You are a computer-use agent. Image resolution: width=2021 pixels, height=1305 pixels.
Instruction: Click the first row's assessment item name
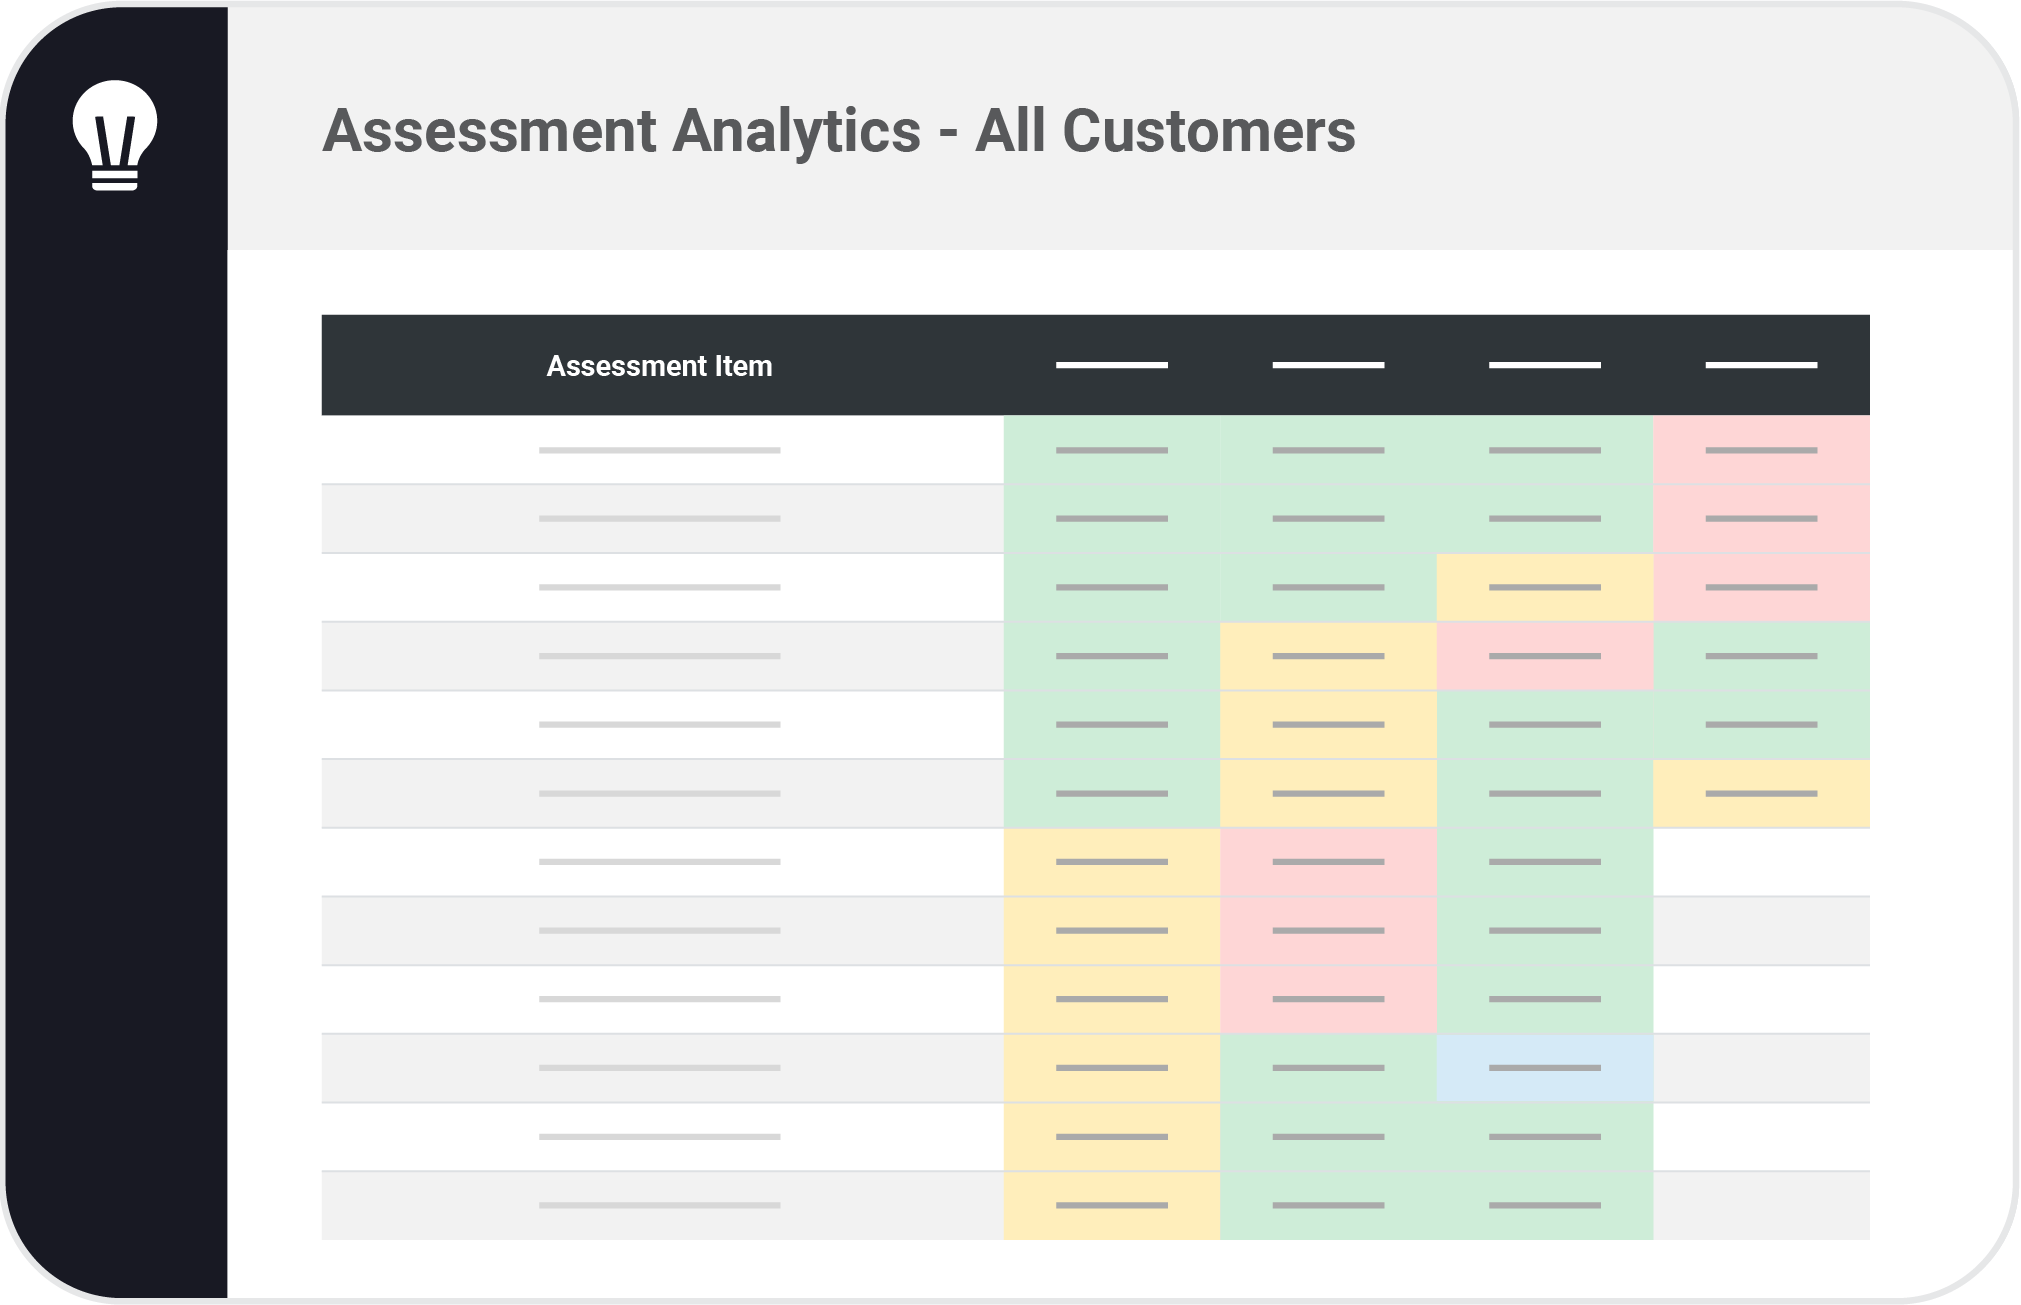pos(659,450)
